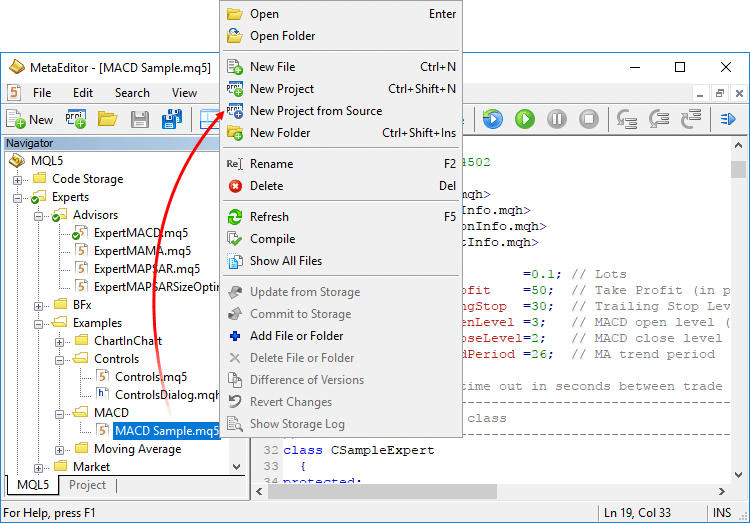Image resolution: width=750 pixels, height=523 pixels.
Task: Click the editor vertical scrollbar
Action: [x=738, y=300]
